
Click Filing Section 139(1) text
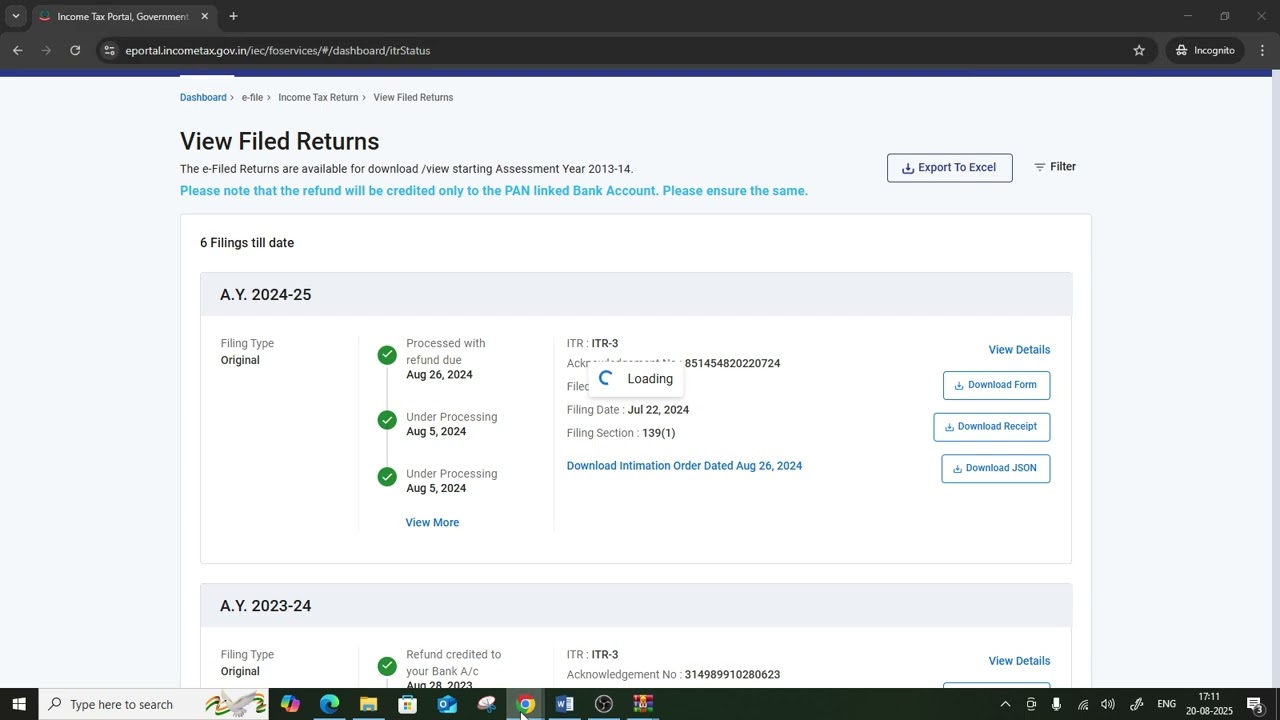tap(621, 433)
